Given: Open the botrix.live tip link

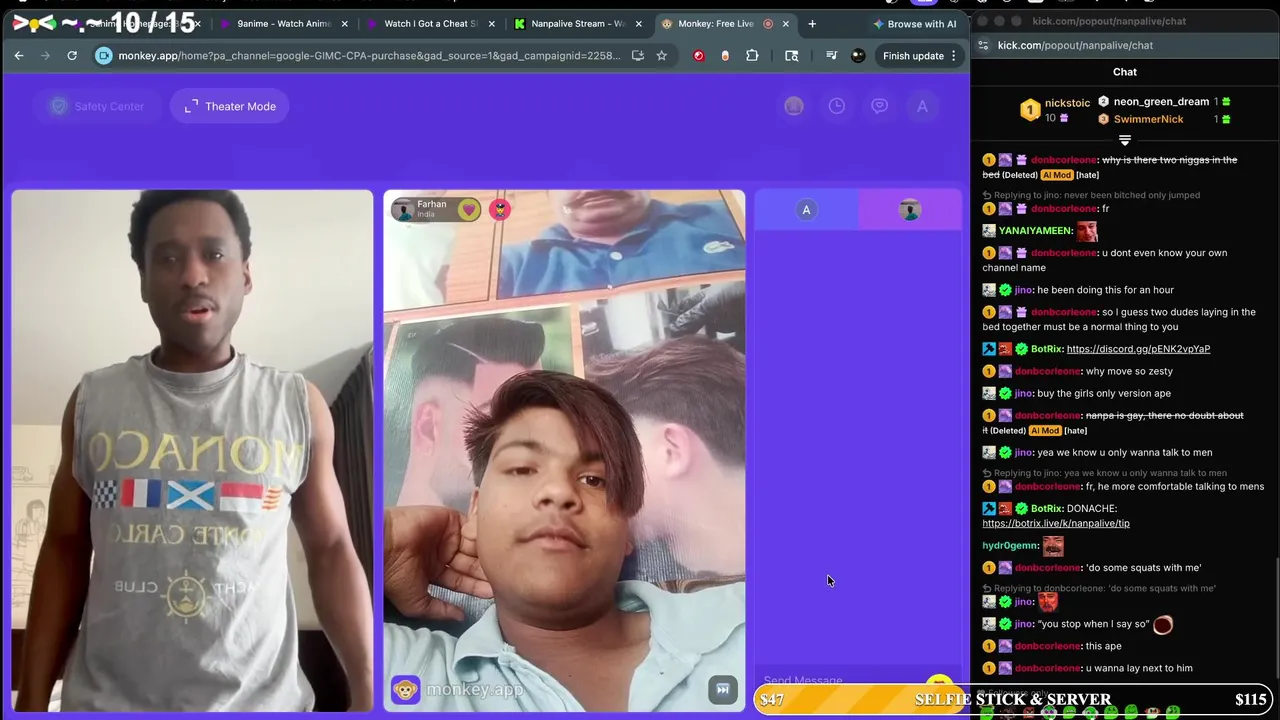Looking at the screenshot, I should [1056, 523].
